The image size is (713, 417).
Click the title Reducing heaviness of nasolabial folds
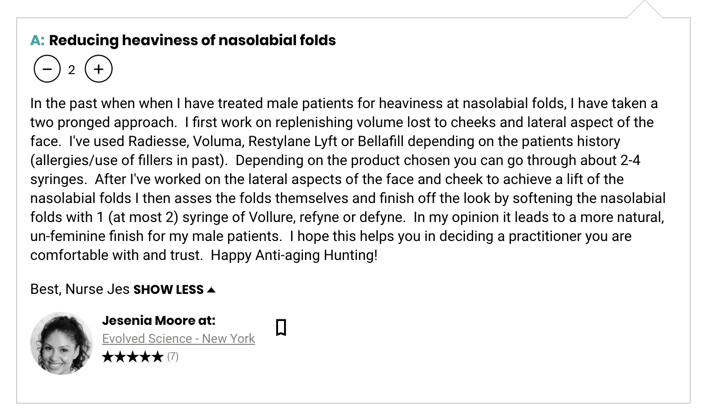(192, 40)
